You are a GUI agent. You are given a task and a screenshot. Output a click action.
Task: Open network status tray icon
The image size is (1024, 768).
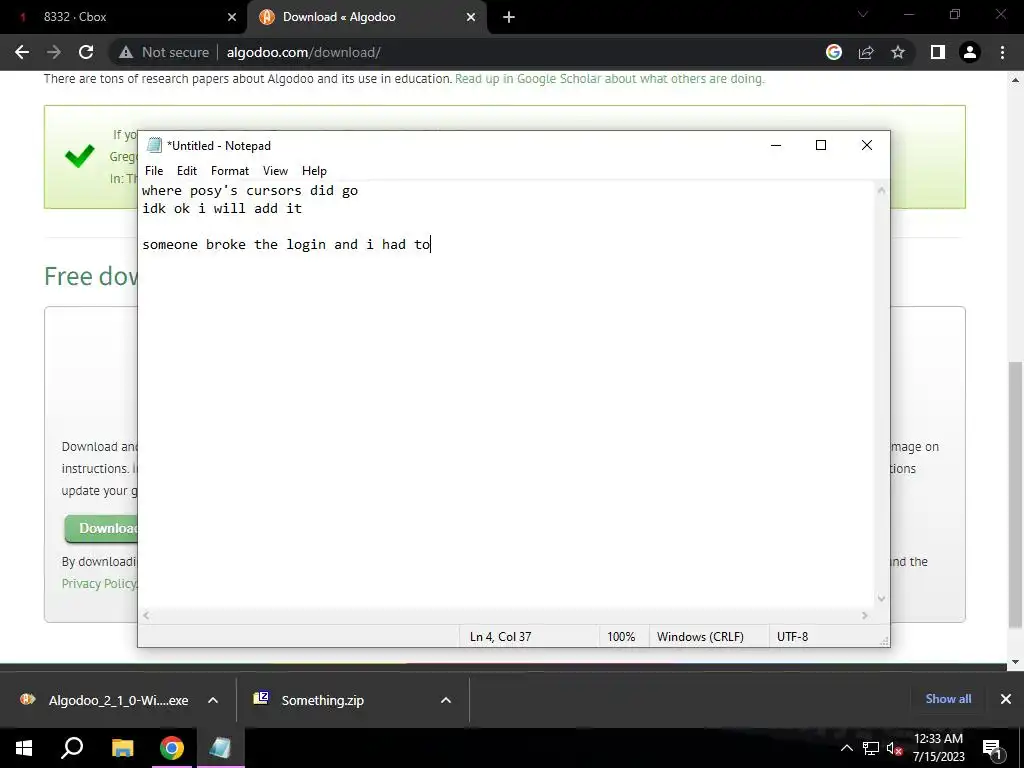tap(871, 748)
